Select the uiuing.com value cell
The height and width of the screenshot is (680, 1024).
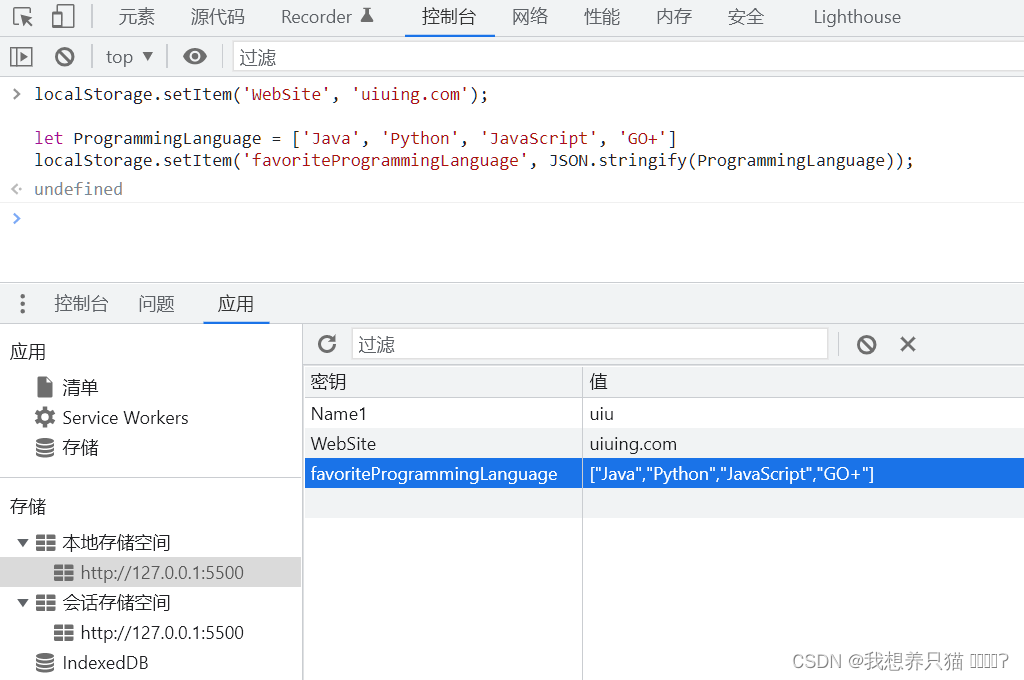click(803, 444)
